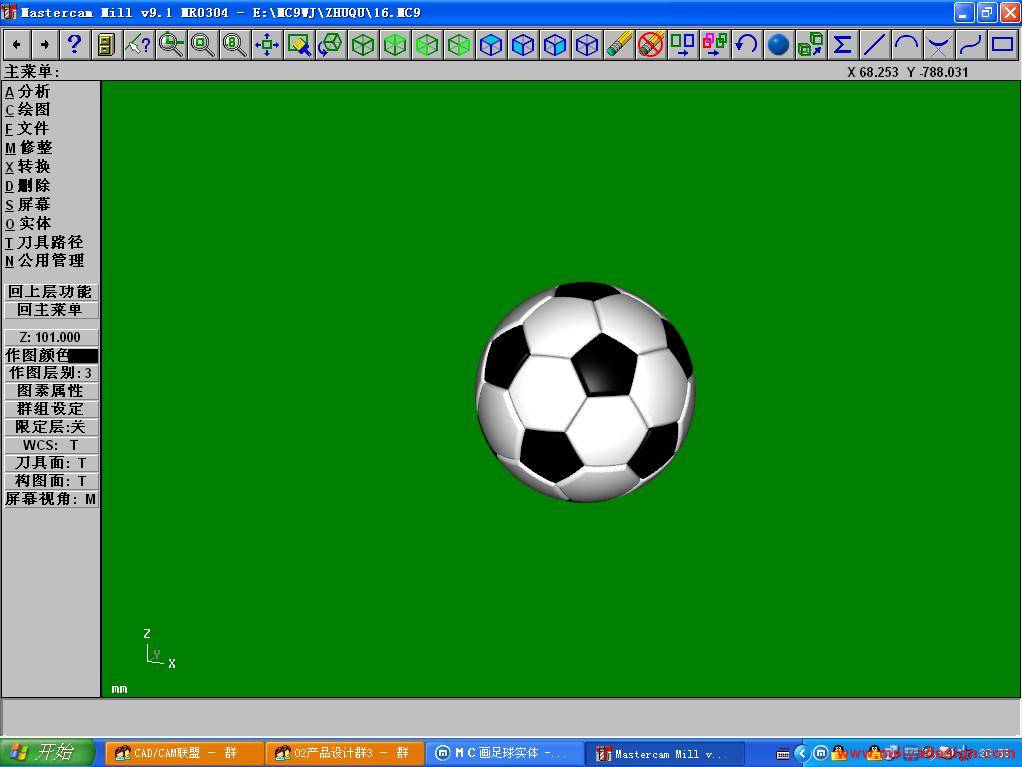Click the green squares translate icon
This screenshot has width=1022, height=767.
coord(683,44)
